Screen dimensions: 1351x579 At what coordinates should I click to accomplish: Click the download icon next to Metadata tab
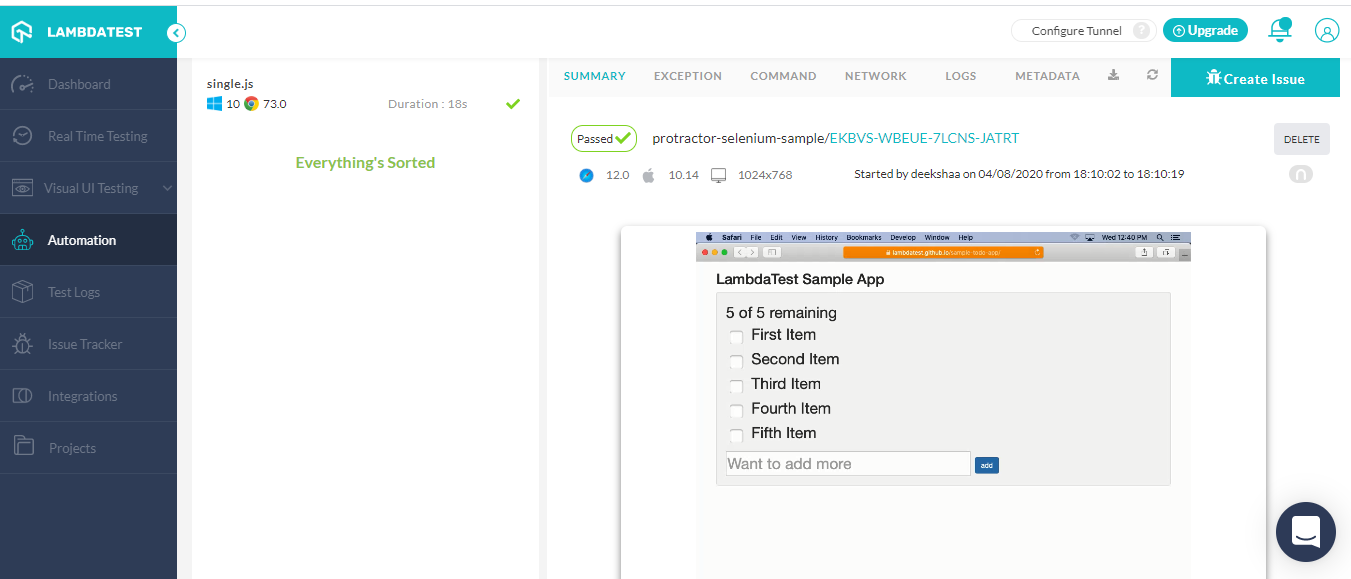(1114, 76)
